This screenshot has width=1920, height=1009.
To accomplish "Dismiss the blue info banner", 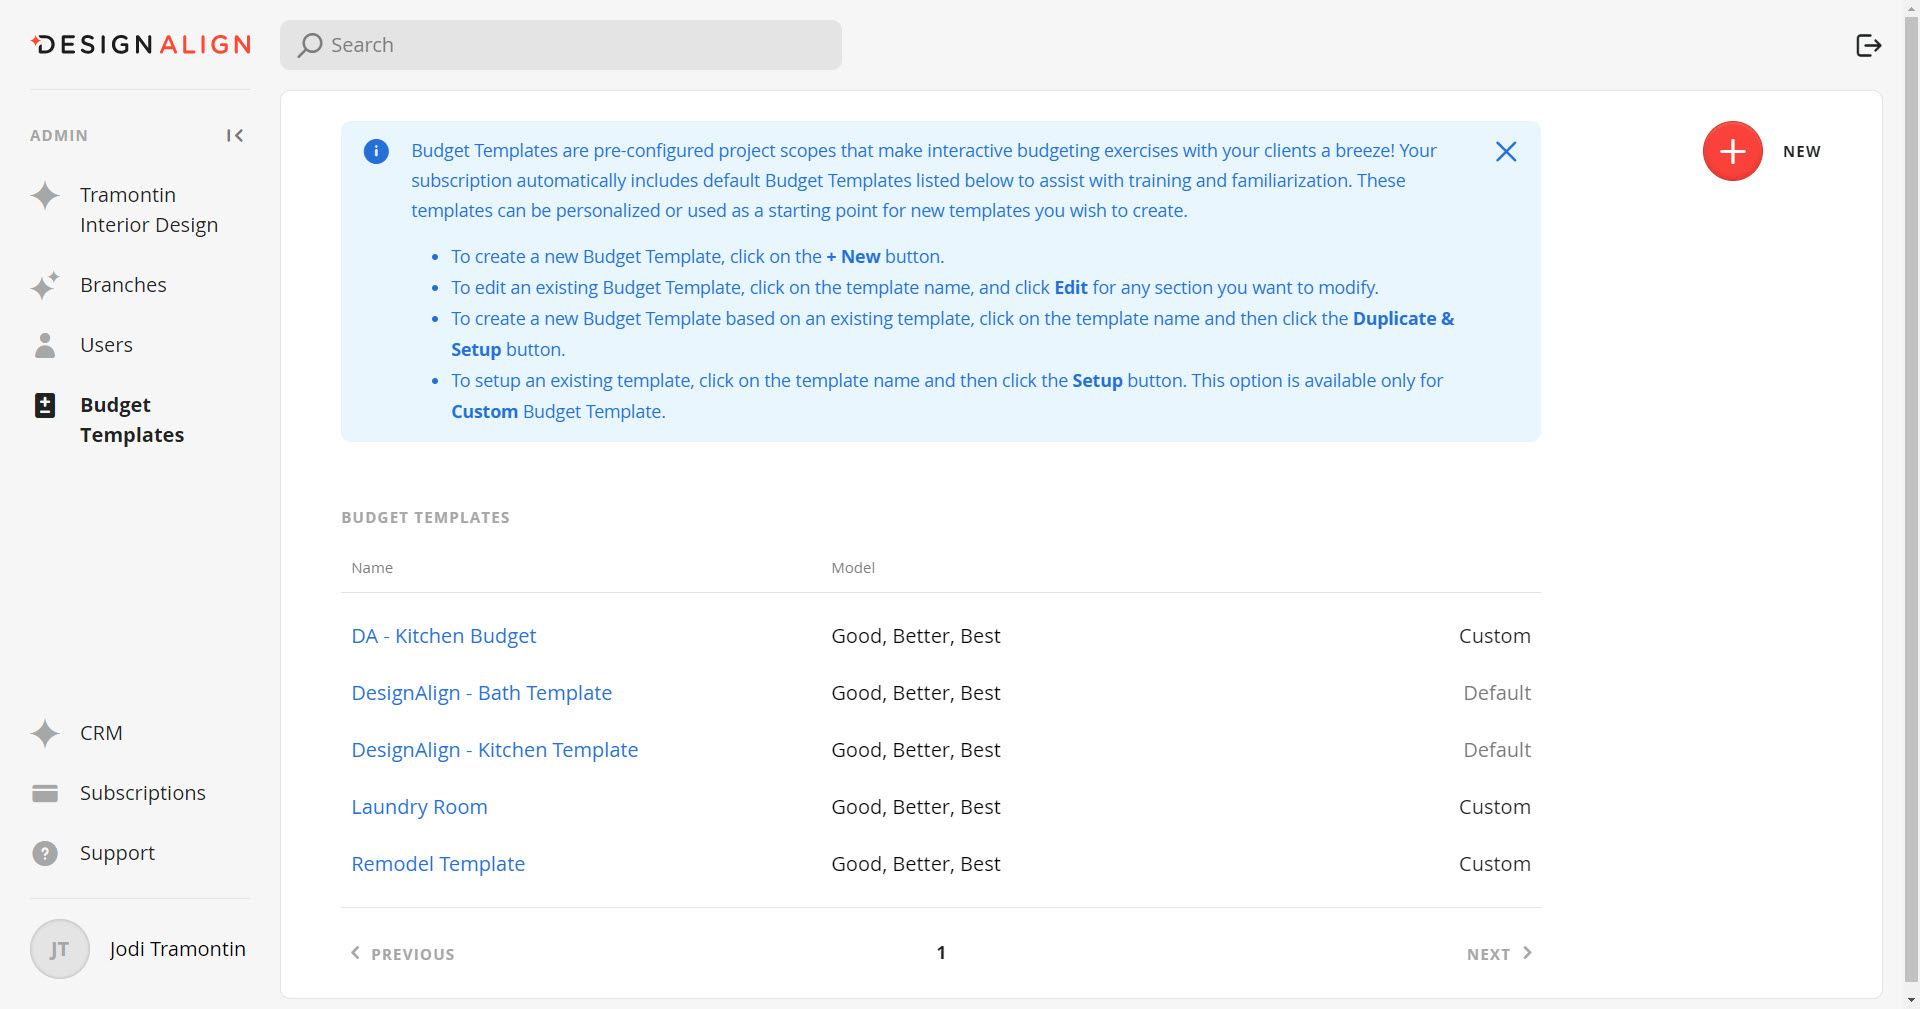I will point(1505,152).
